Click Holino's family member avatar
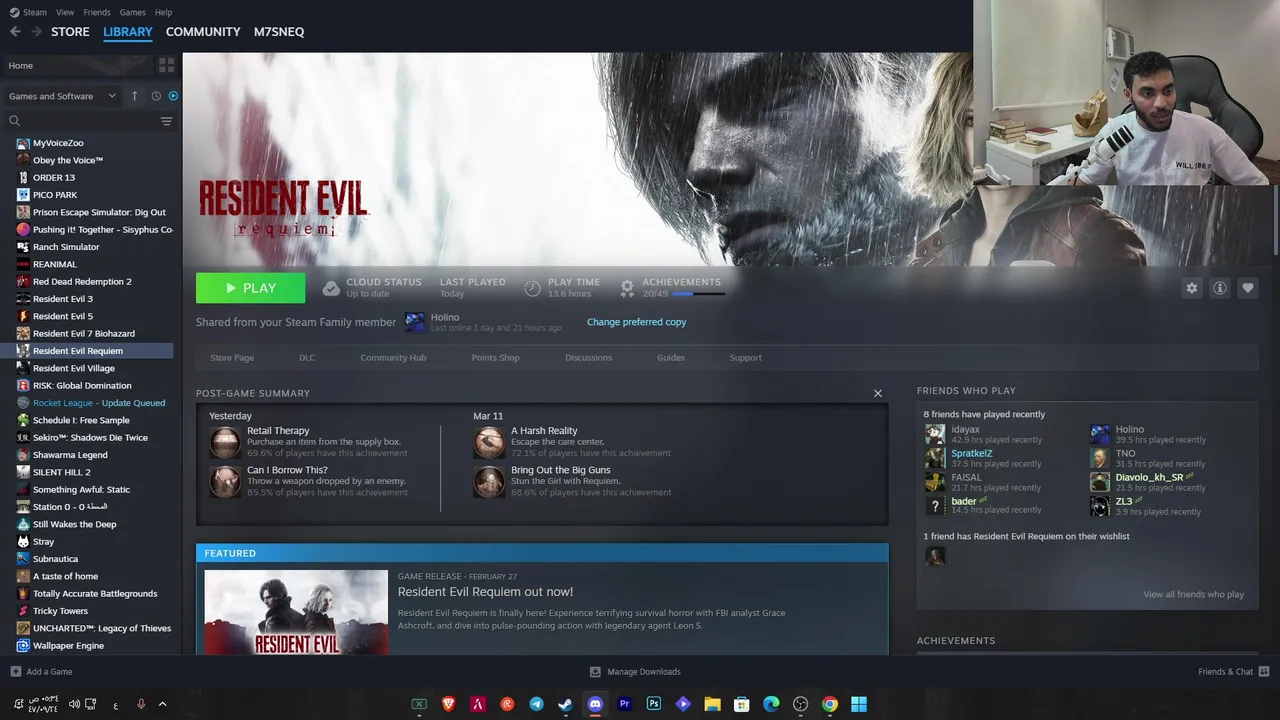Viewport: 1280px width, 720px height. tap(414, 322)
